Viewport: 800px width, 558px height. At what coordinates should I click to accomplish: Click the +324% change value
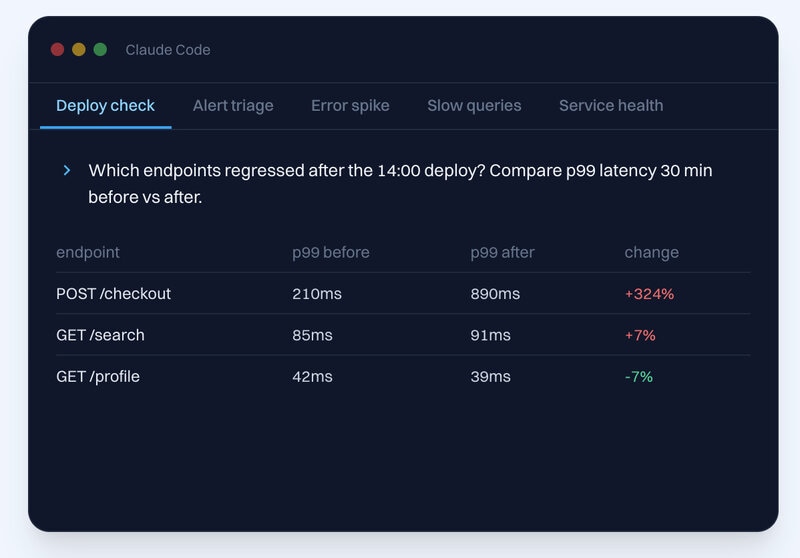point(649,294)
